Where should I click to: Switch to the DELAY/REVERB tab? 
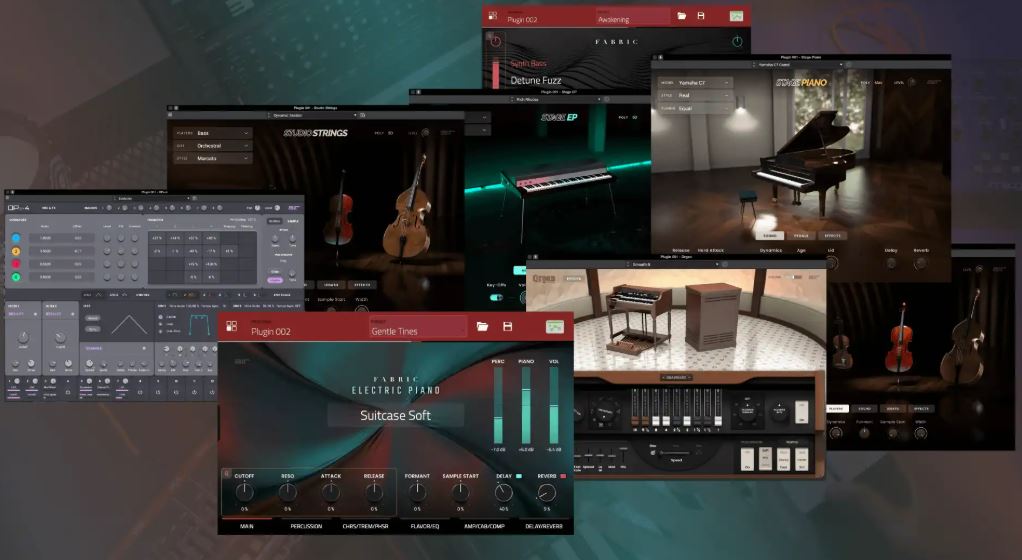544,526
